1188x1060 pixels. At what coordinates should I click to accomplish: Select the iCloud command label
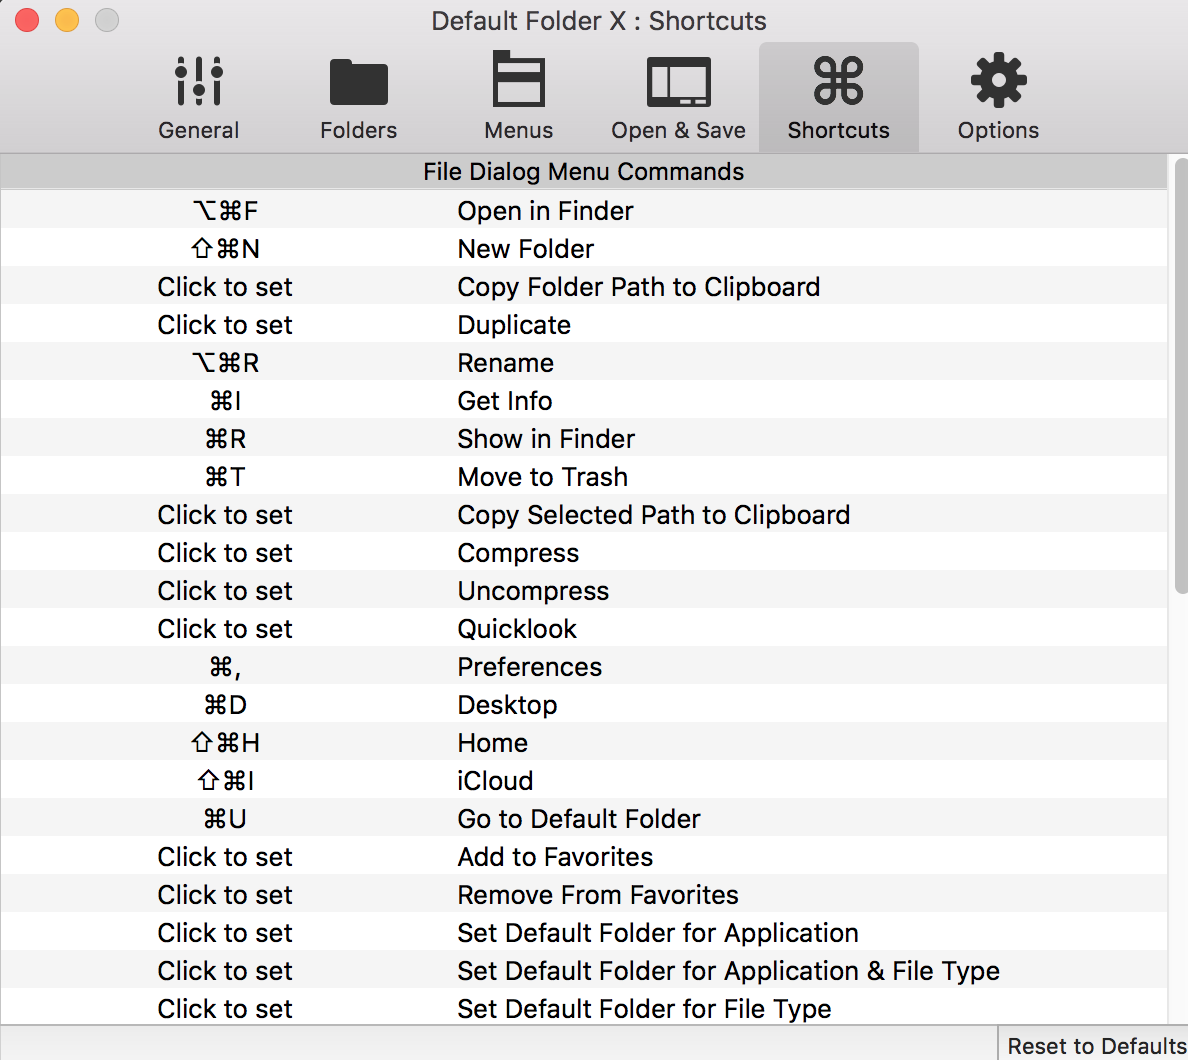pyautogui.click(x=495, y=780)
